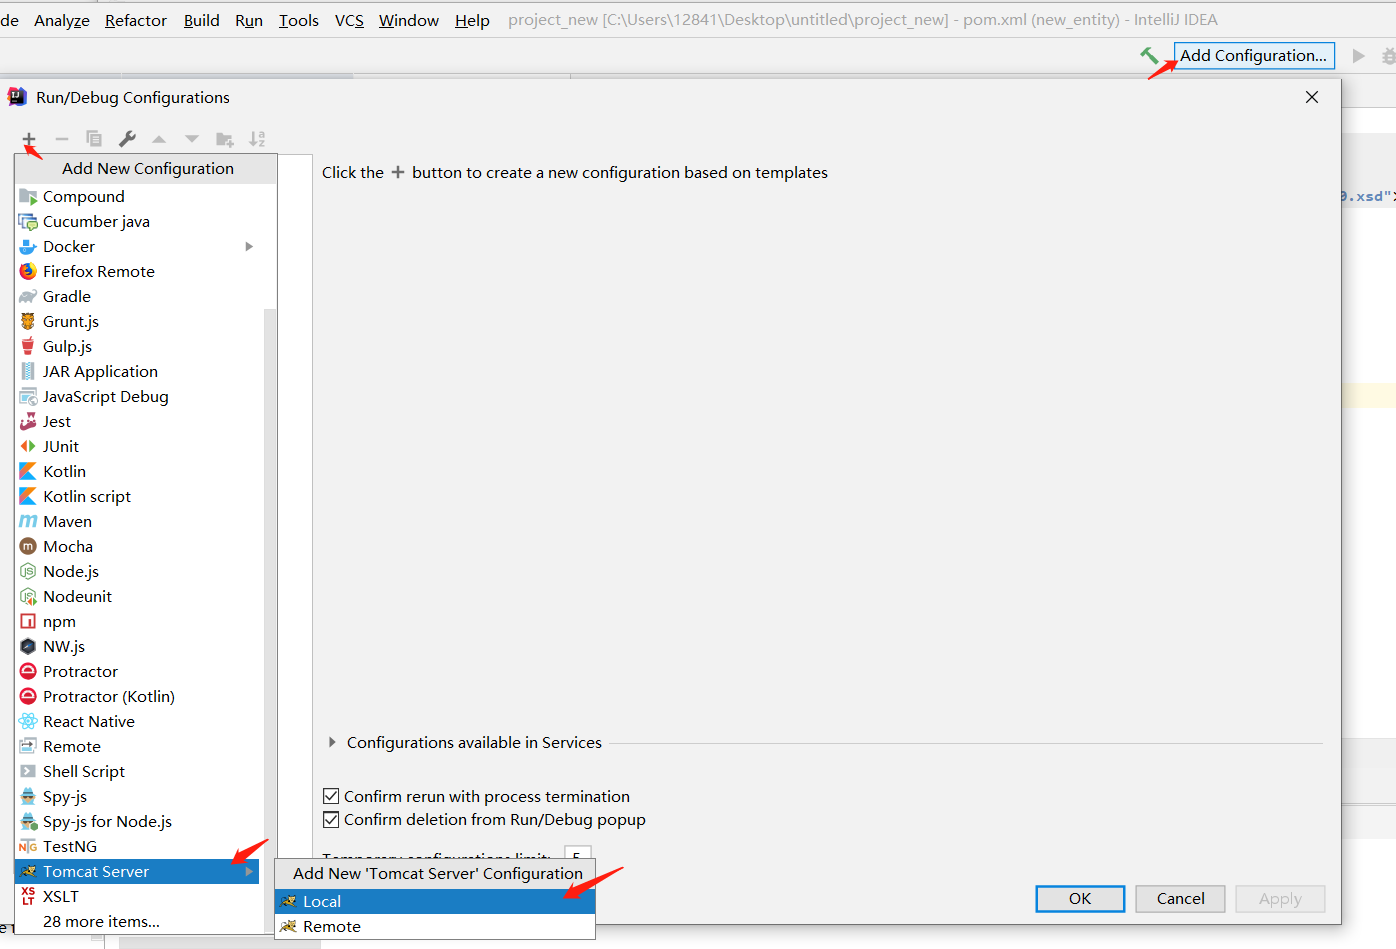The width and height of the screenshot is (1396, 949).
Task: Expand the Tomcat Server submenu arrow
Action: (x=249, y=871)
